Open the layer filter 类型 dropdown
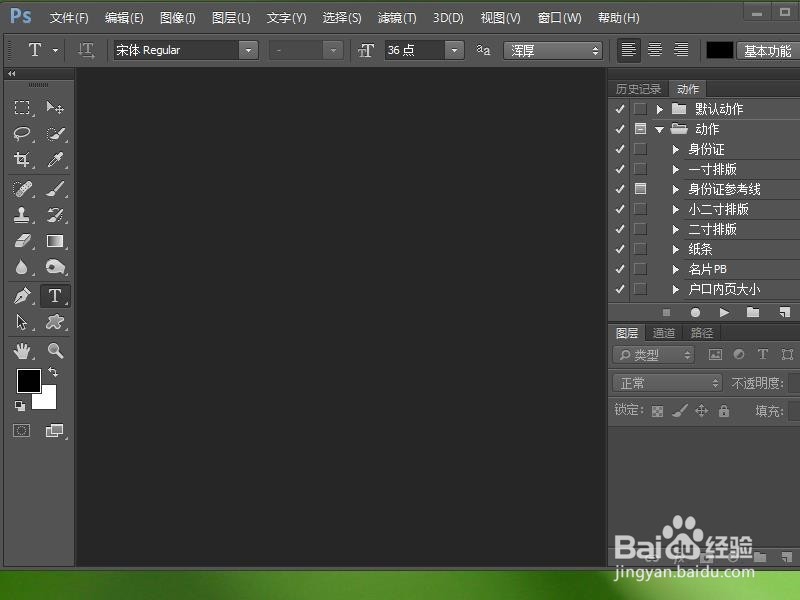 [654, 355]
